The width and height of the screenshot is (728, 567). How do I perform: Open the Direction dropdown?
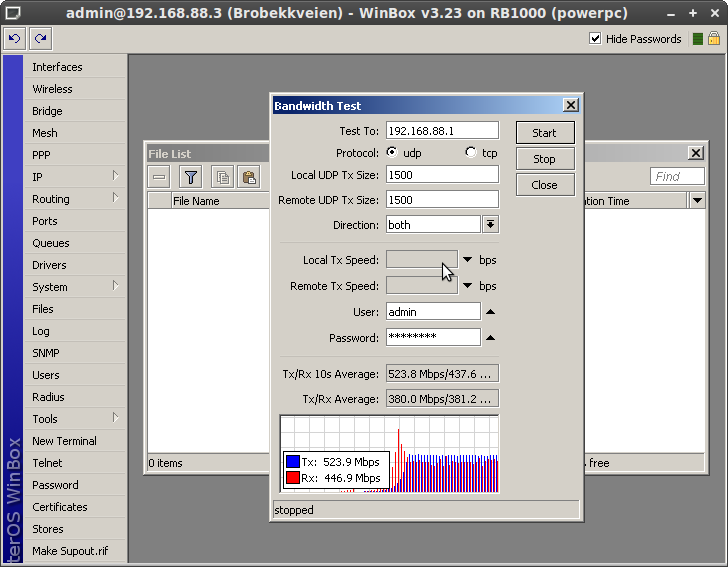[x=490, y=225]
